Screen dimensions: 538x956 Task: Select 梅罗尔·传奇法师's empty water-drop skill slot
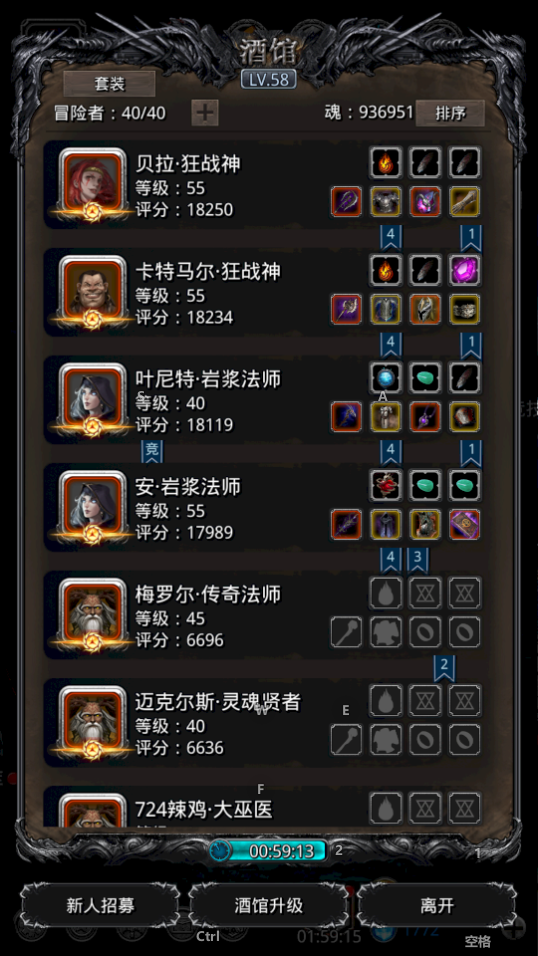tap(386, 592)
